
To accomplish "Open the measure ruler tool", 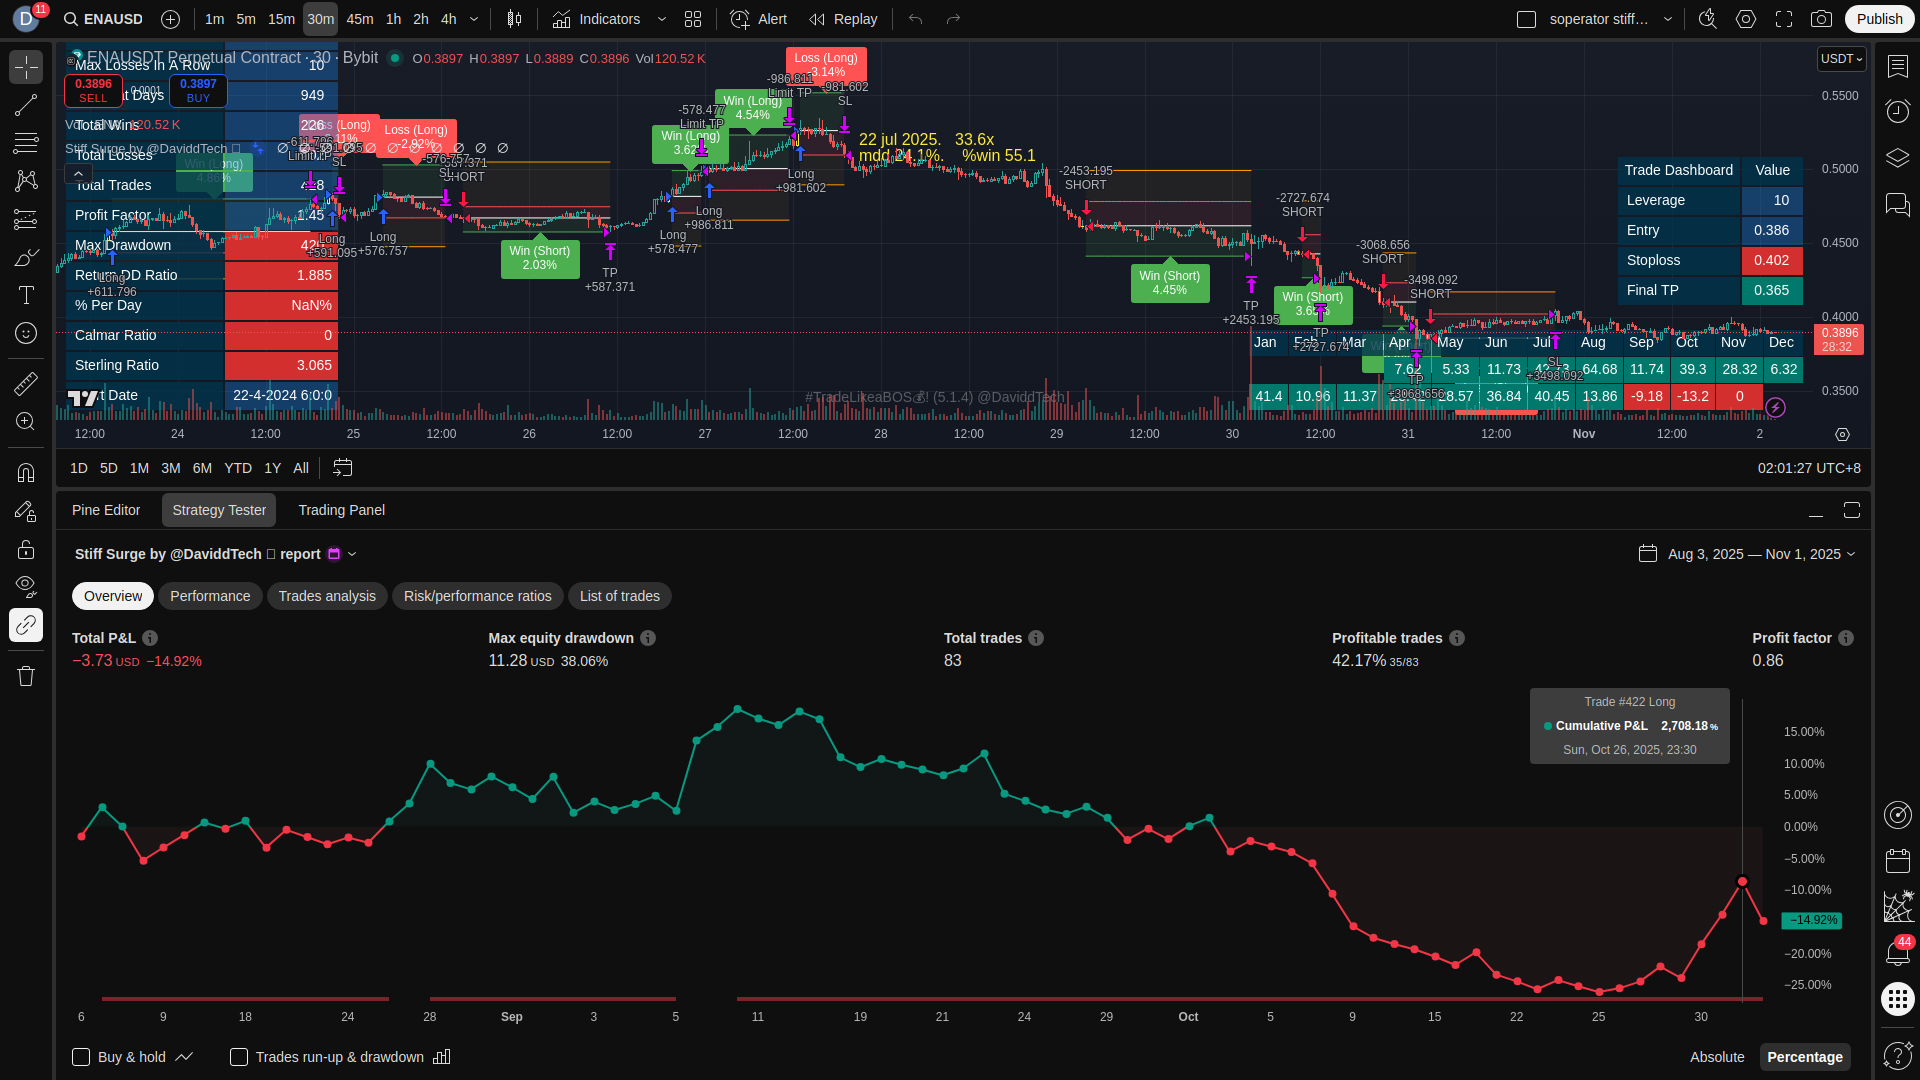I will coord(26,383).
